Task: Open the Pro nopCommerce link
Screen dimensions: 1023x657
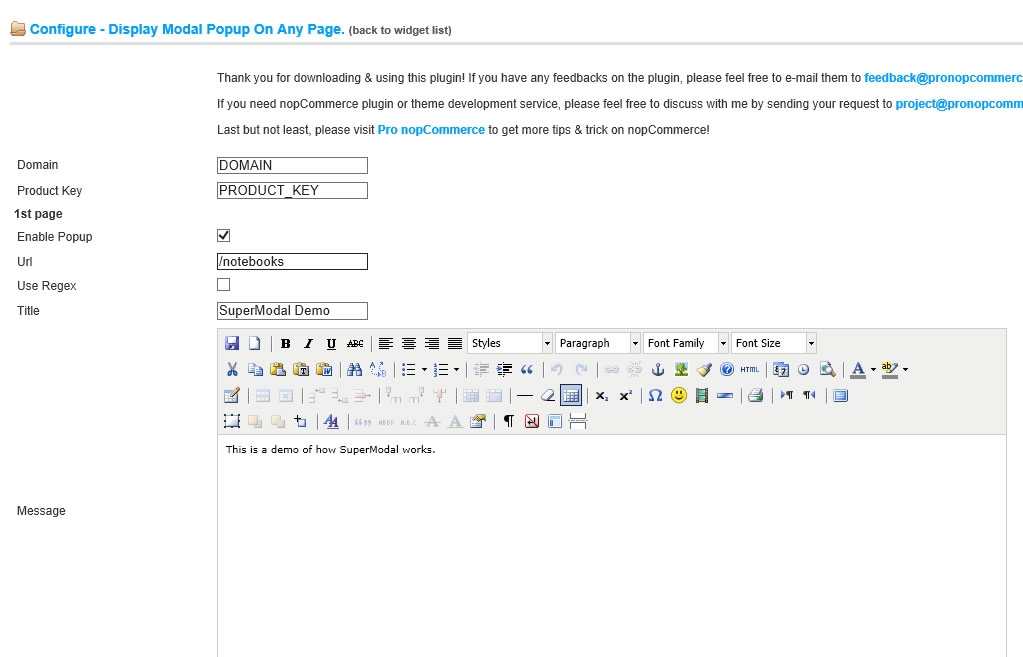Action: click(431, 130)
